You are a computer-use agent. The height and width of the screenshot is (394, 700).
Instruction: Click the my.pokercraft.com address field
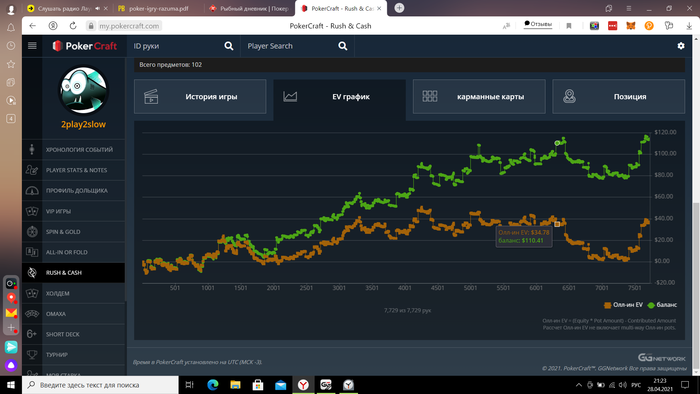[129, 26]
